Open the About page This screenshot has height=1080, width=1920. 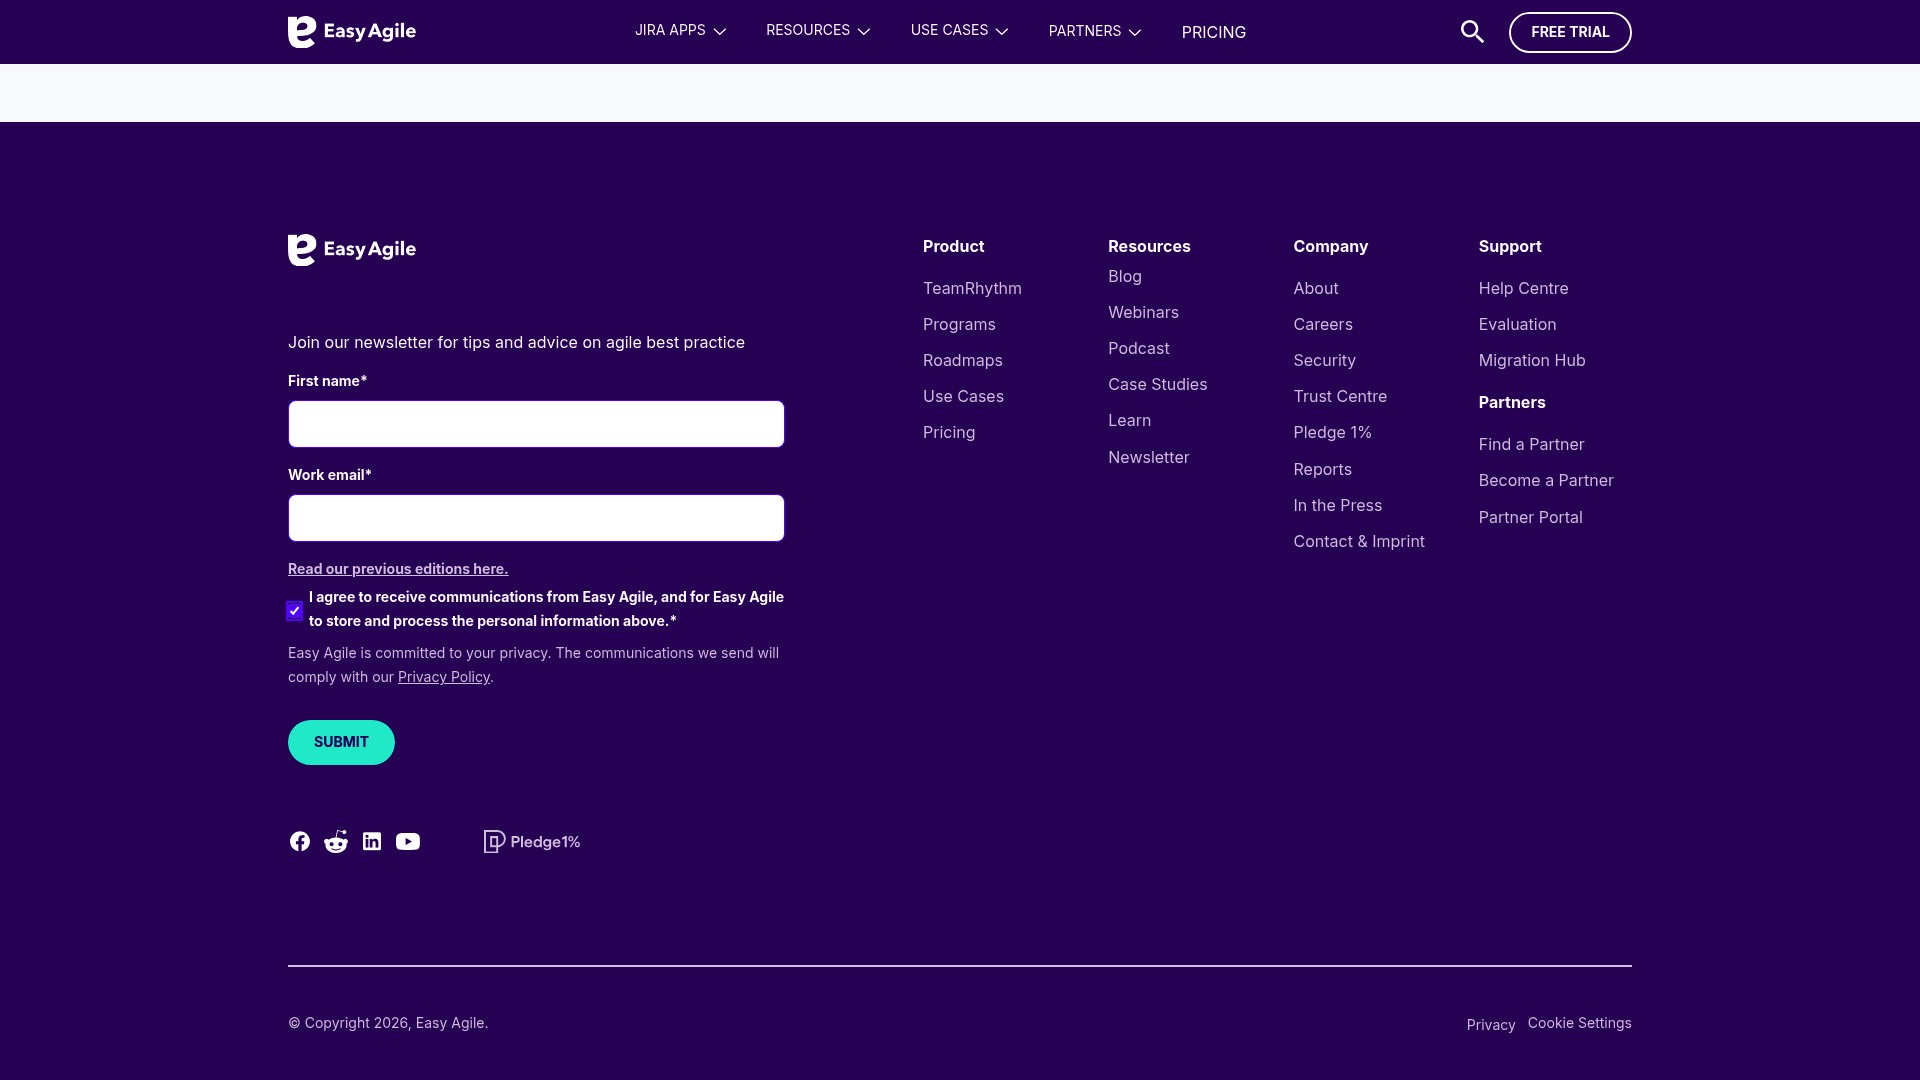pos(1316,288)
